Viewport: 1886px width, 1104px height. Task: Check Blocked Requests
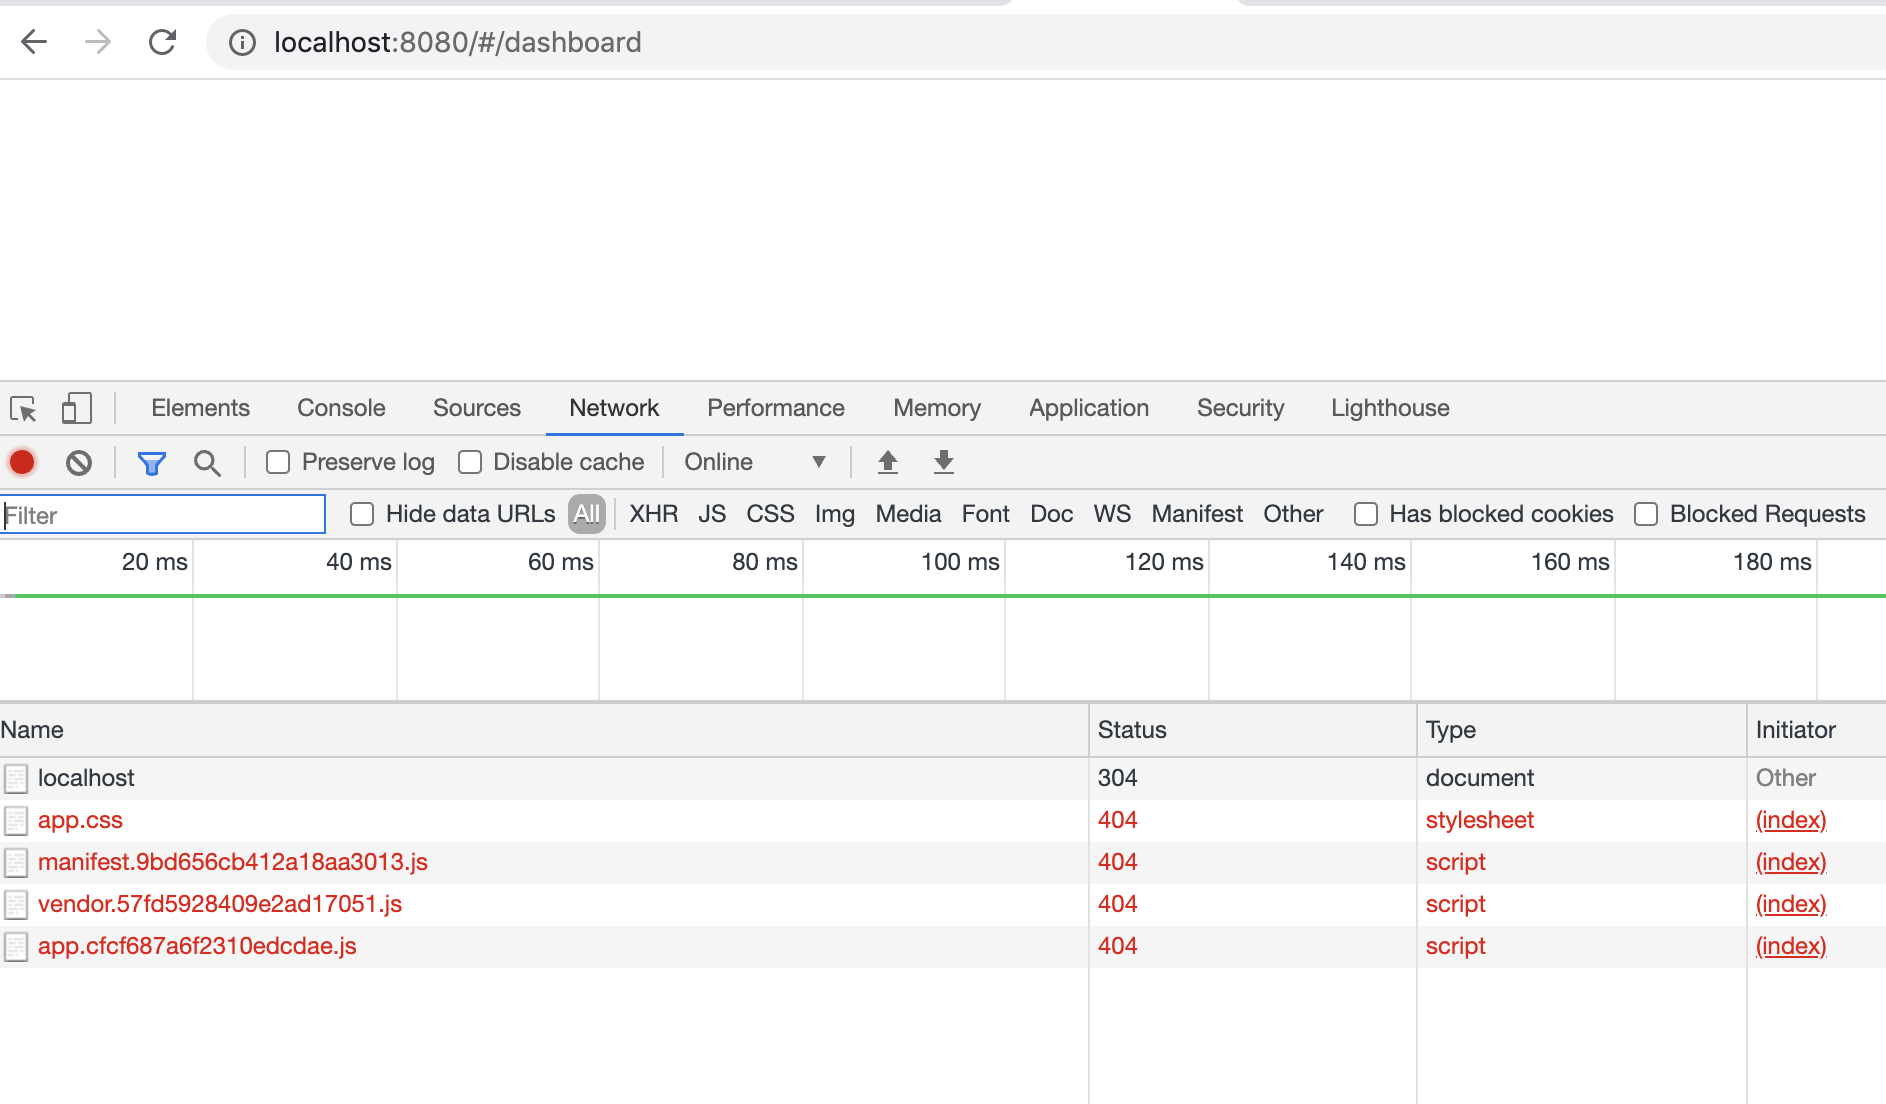coord(1646,514)
